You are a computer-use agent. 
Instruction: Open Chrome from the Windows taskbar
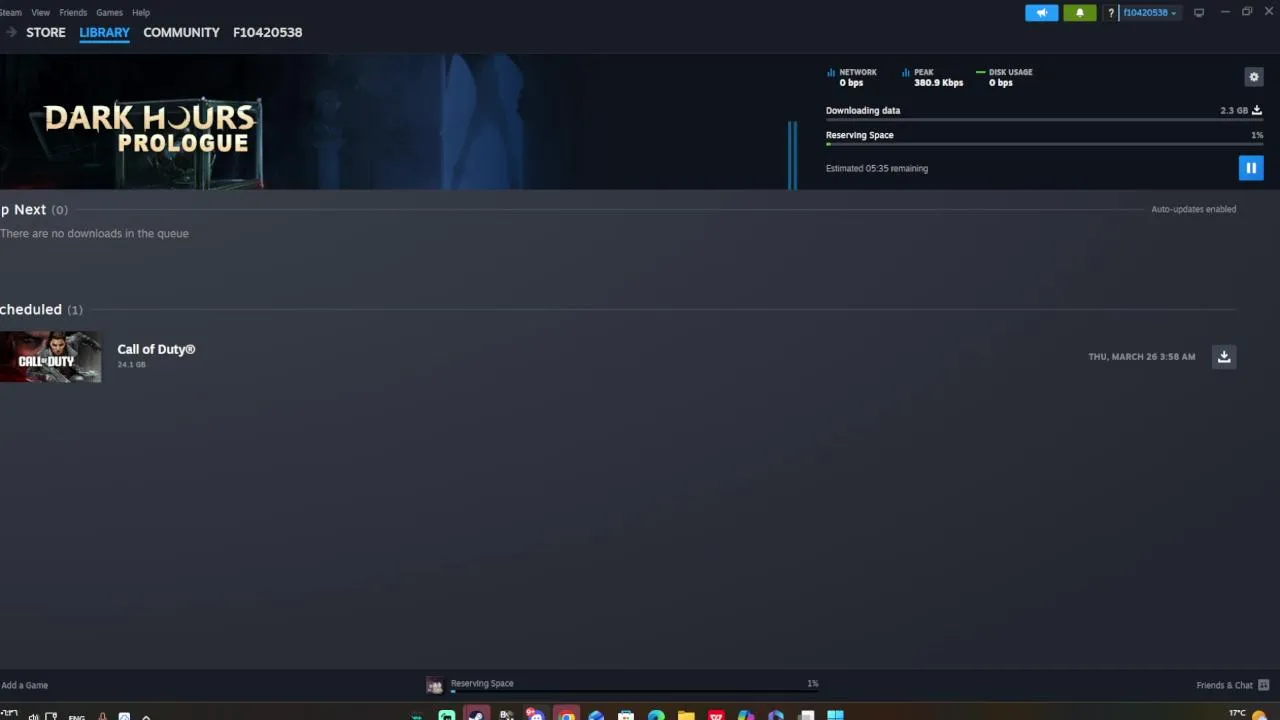[567, 714]
